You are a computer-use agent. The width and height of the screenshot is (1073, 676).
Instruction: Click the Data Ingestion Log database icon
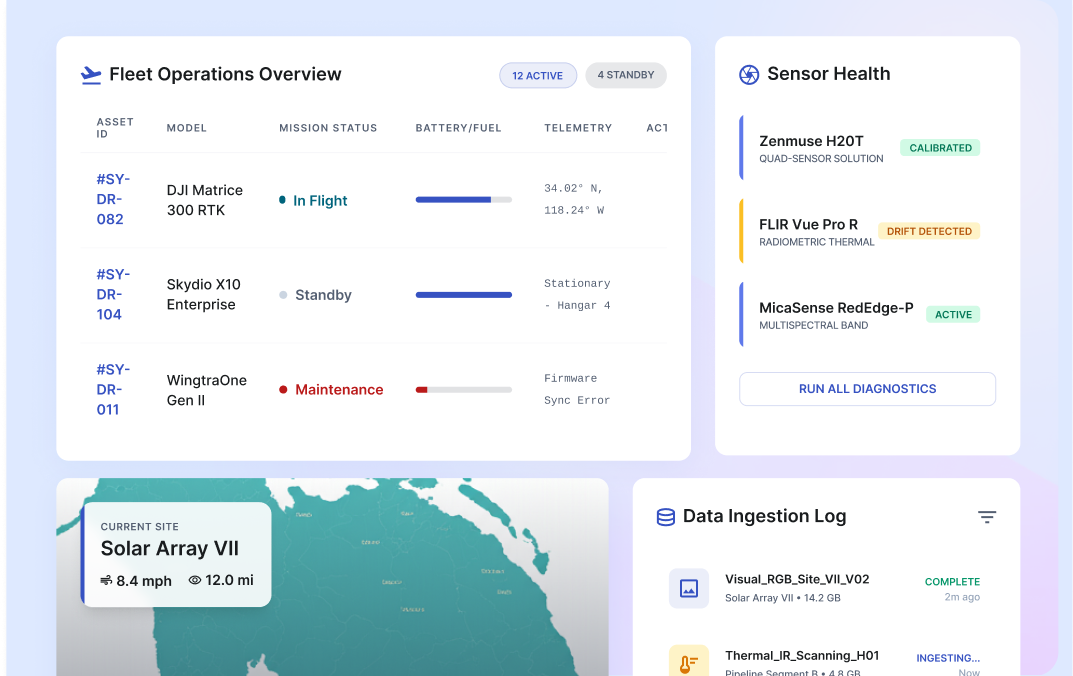click(x=665, y=517)
